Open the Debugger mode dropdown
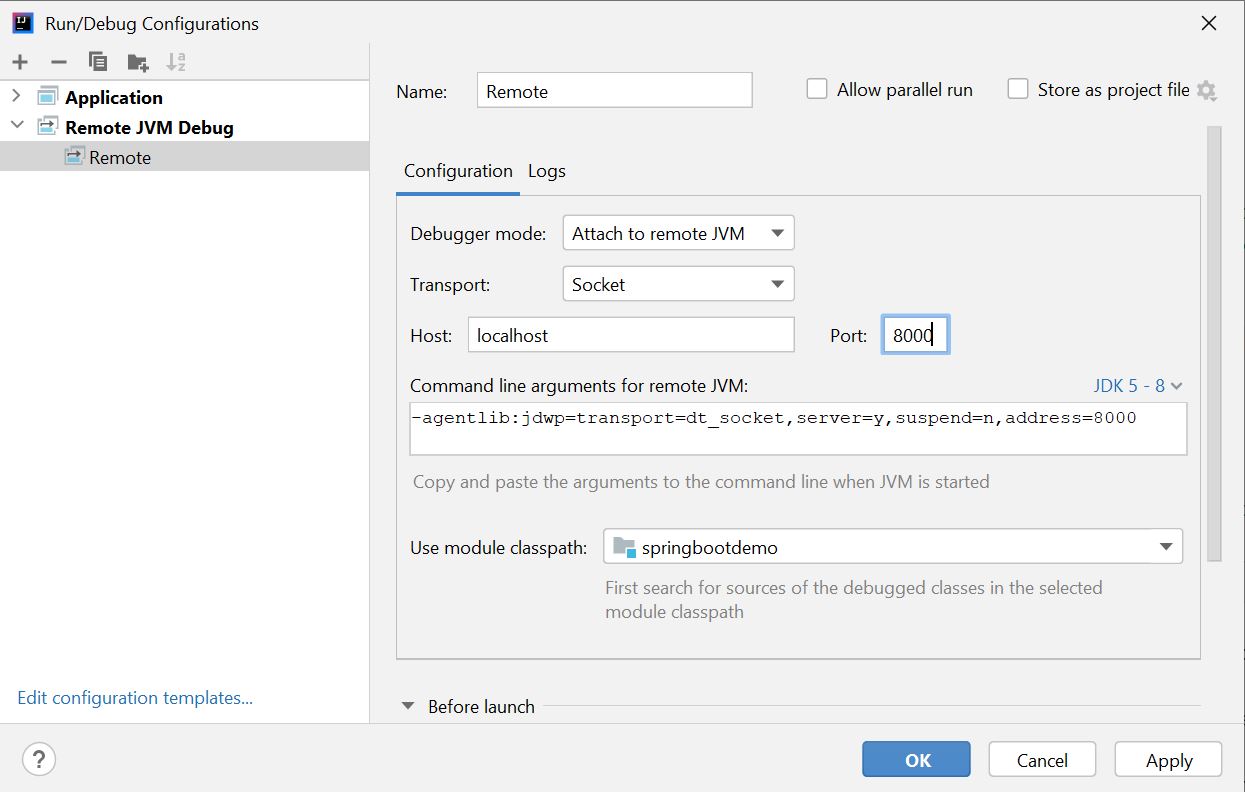Screen dimensions: 1245x792 [678, 233]
